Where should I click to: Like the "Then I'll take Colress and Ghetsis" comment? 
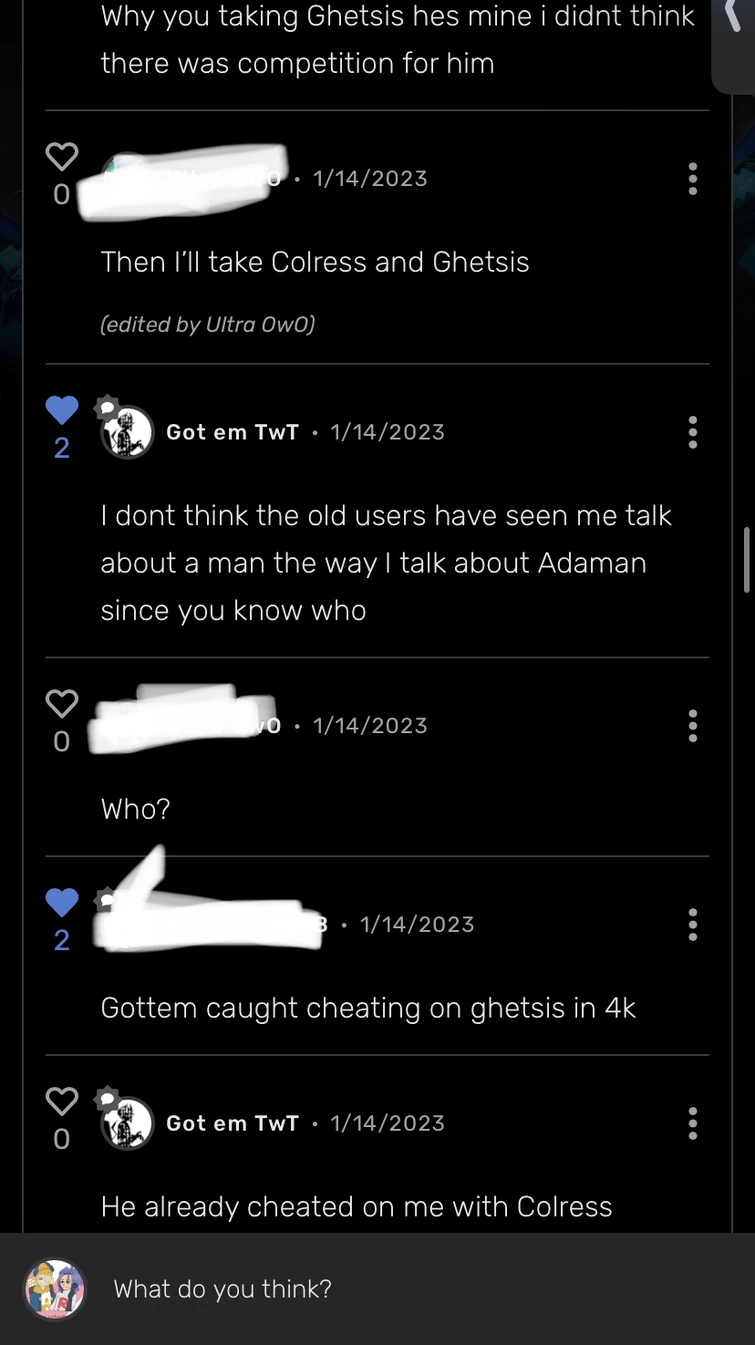click(62, 156)
